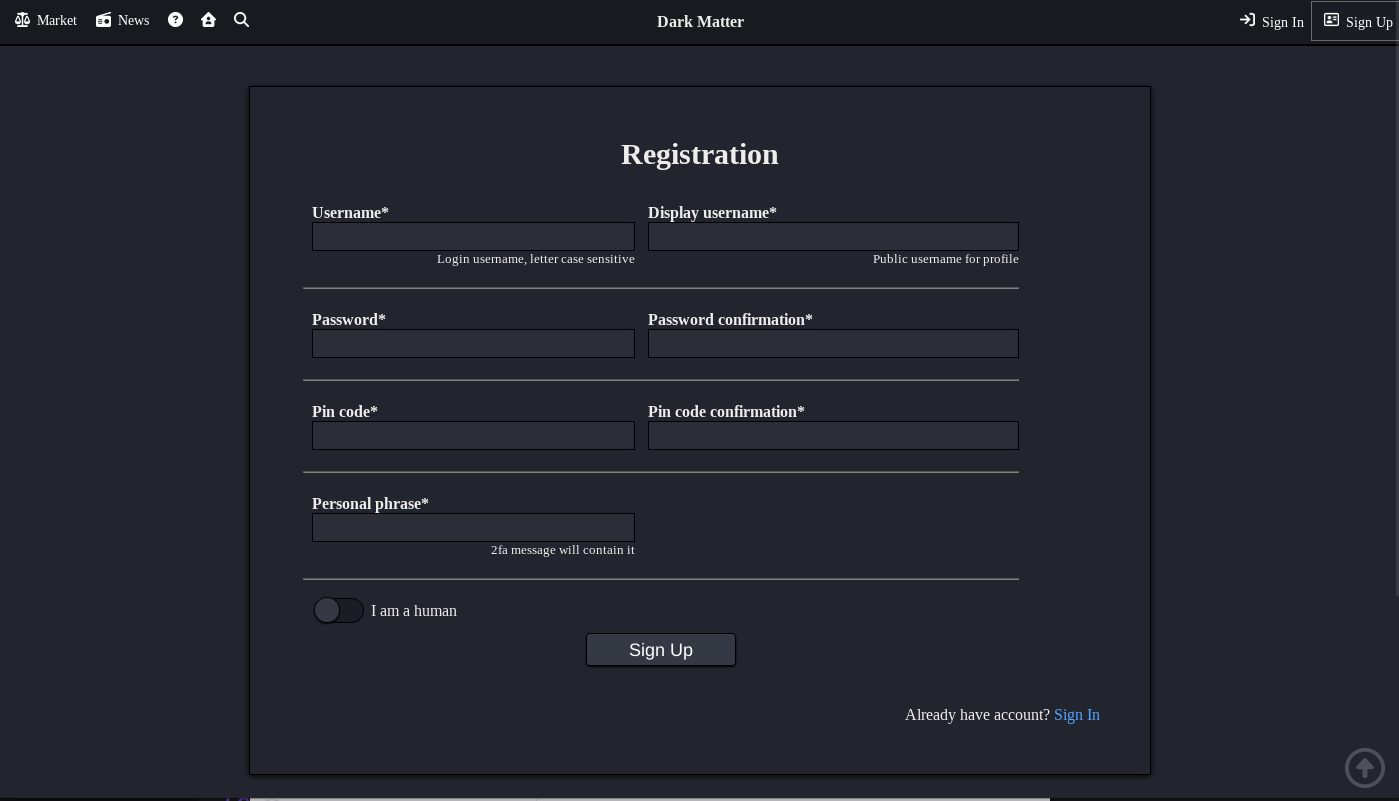Select the Password input box
The width and height of the screenshot is (1399, 801).
click(473, 343)
